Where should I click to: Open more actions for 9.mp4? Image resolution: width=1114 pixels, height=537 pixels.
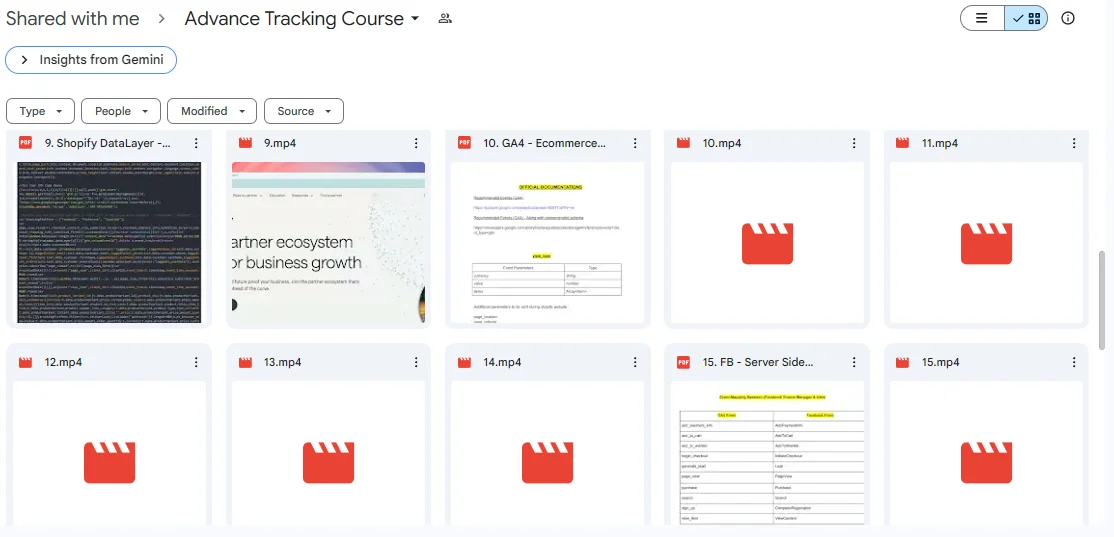(x=416, y=144)
